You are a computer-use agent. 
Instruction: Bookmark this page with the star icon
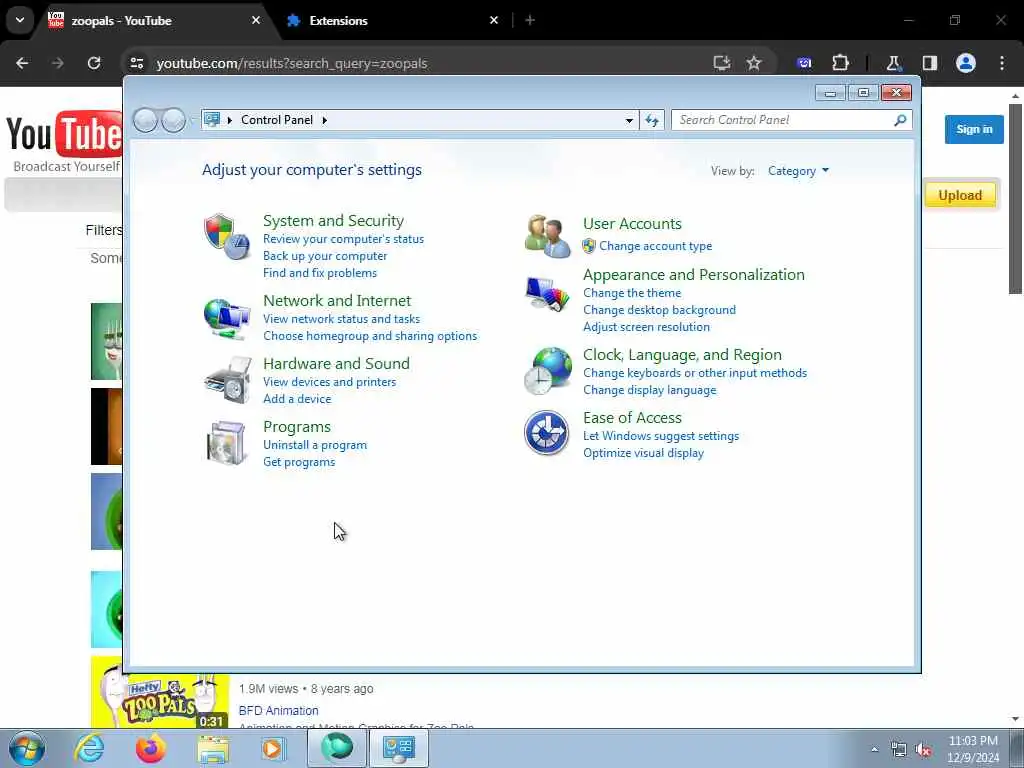[x=754, y=63]
